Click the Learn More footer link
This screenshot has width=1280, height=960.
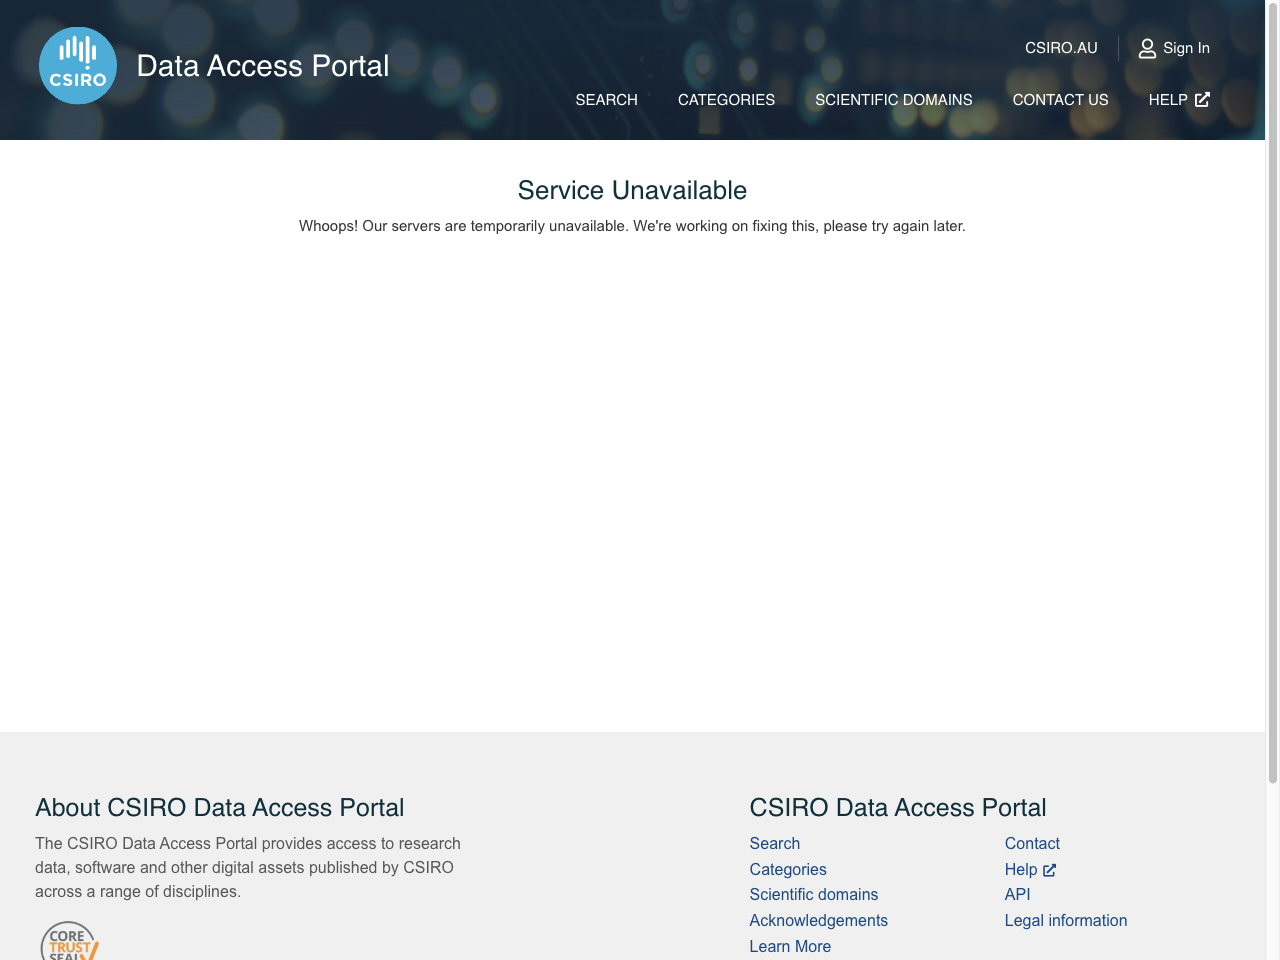pos(790,947)
